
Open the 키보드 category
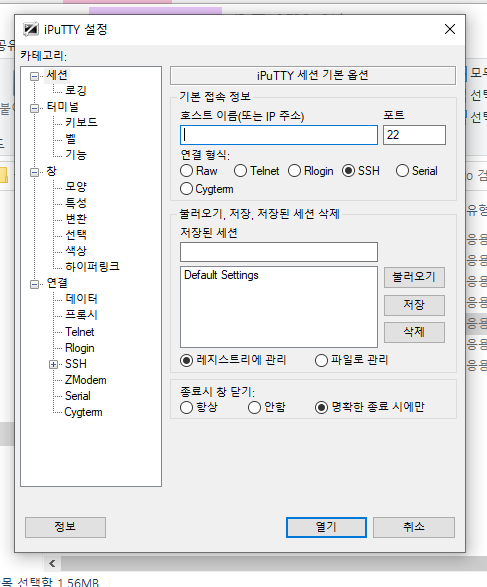[x=81, y=122]
